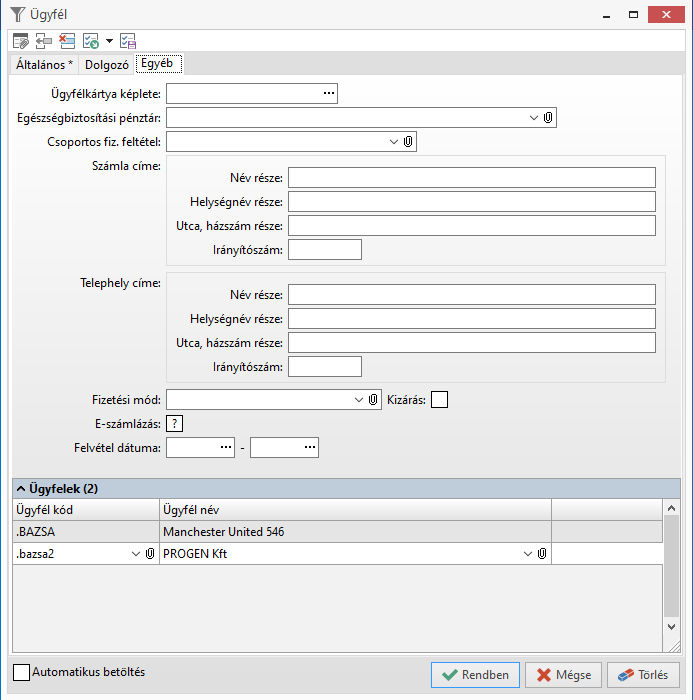Image resolution: width=693 pixels, height=700 pixels.
Task: Click the red X field toolbar icon
Action: click(x=67, y=41)
